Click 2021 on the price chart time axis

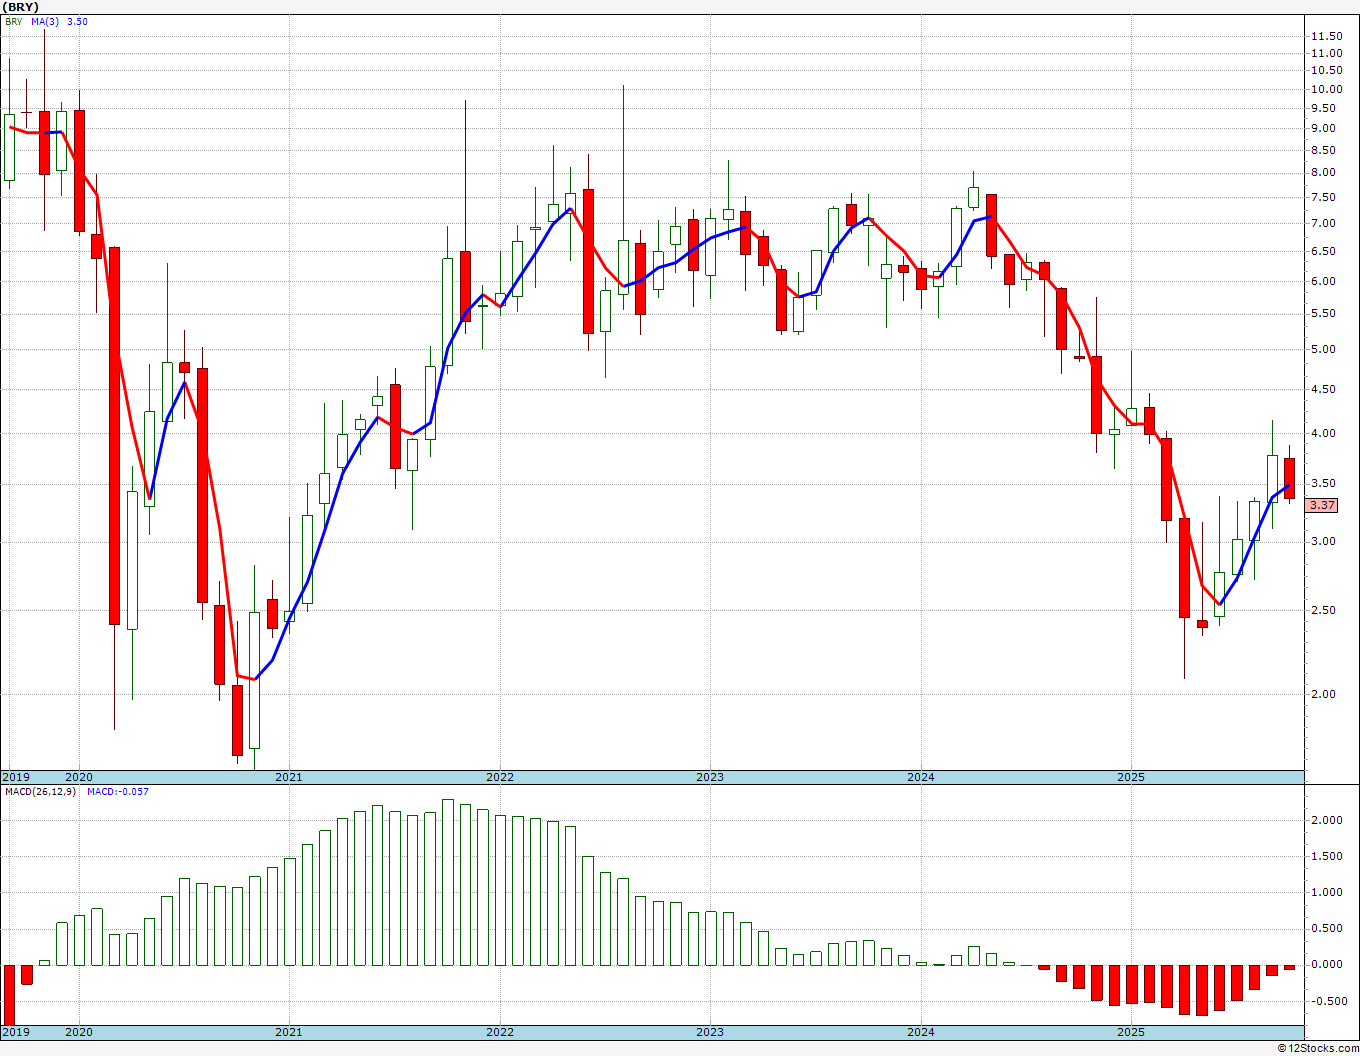(x=288, y=777)
